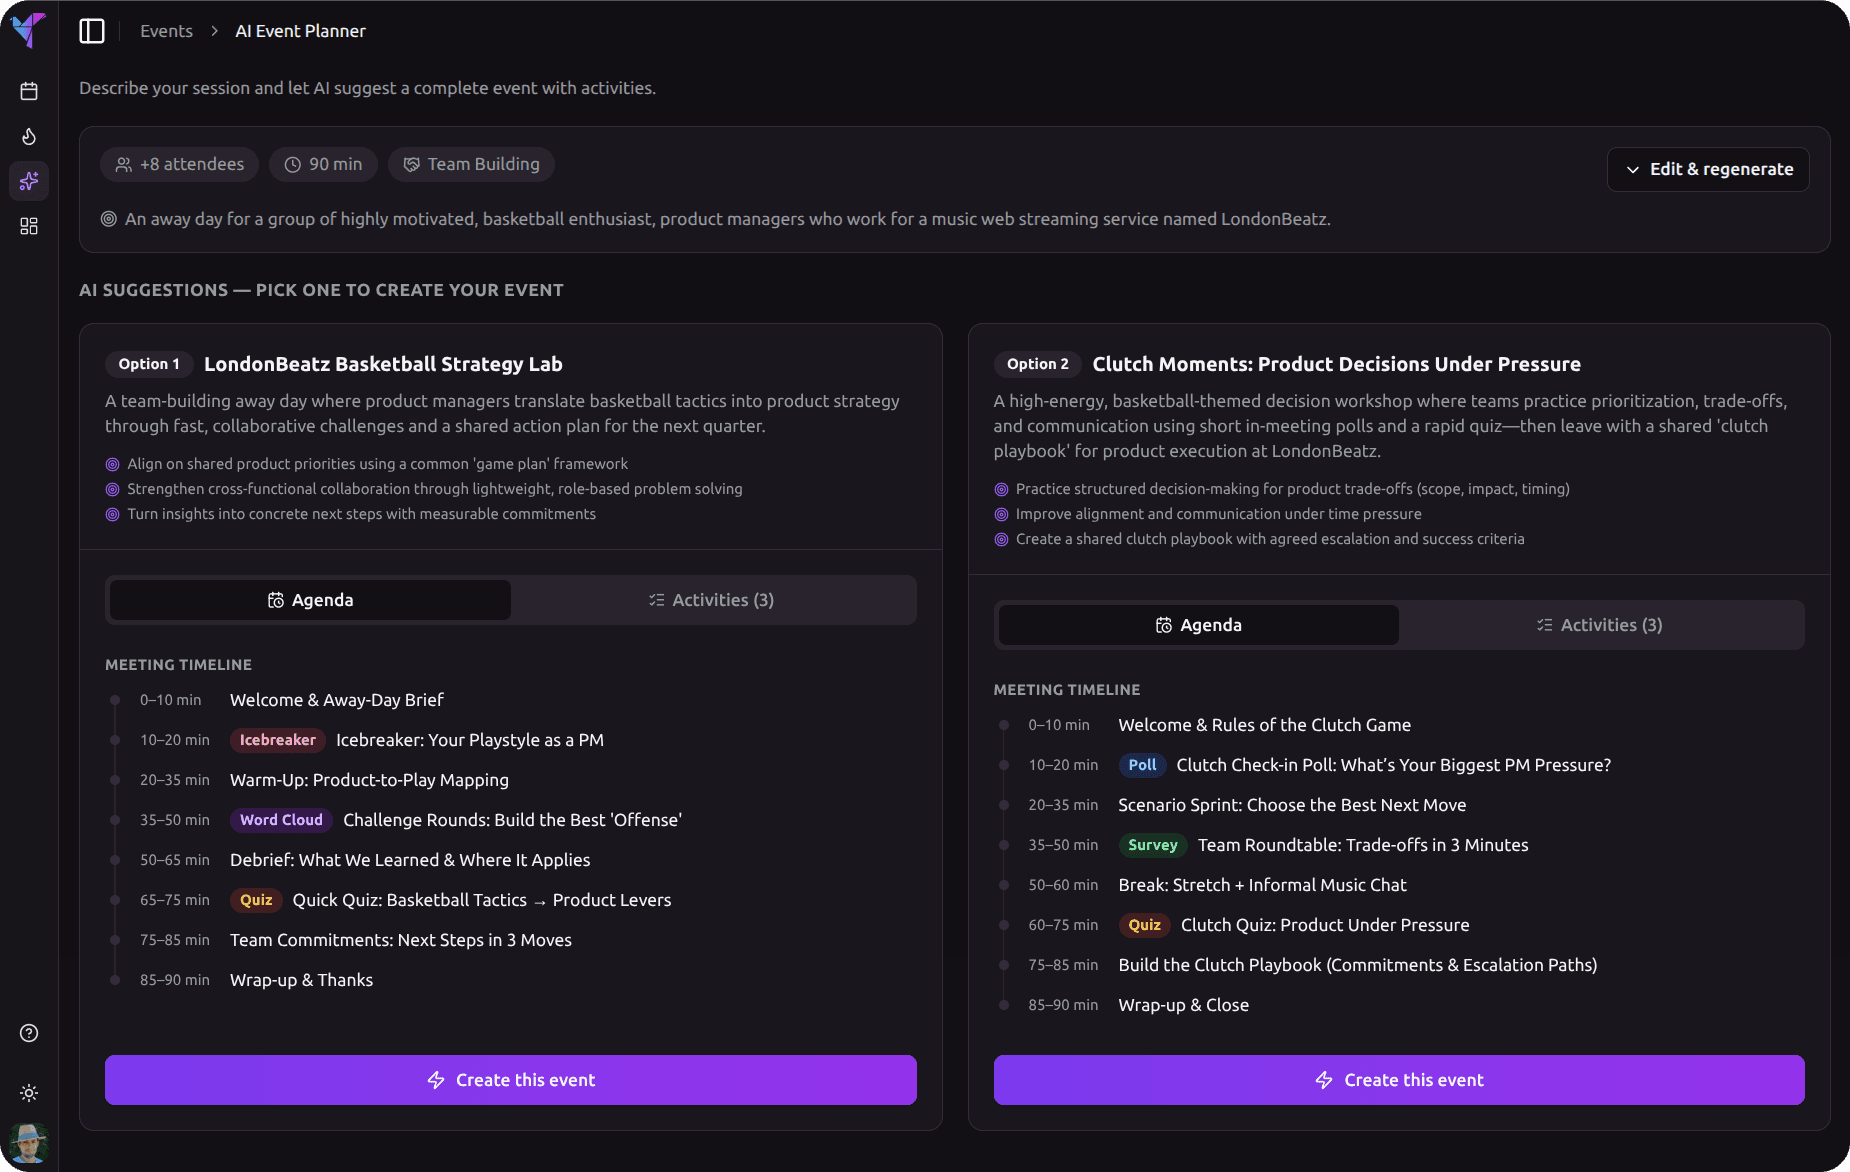The height and width of the screenshot is (1172, 1850).
Task: Click objective 'Turn insights into concrete next steps'
Action: click(x=362, y=514)
